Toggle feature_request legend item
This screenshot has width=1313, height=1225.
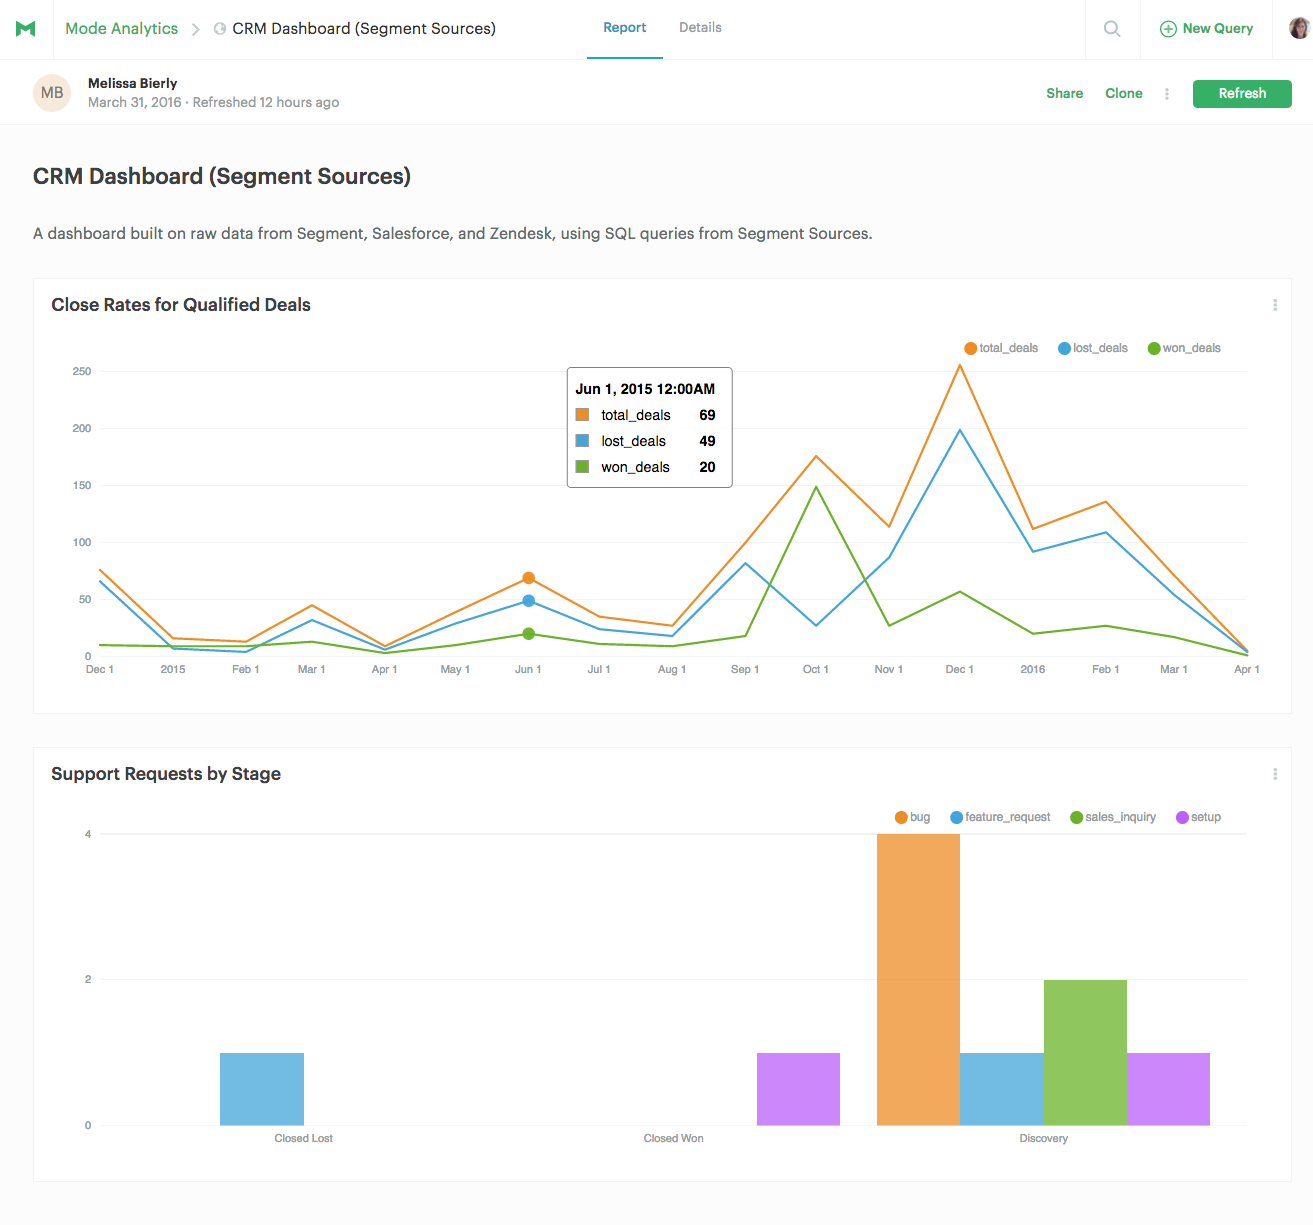click(1000, 817)
